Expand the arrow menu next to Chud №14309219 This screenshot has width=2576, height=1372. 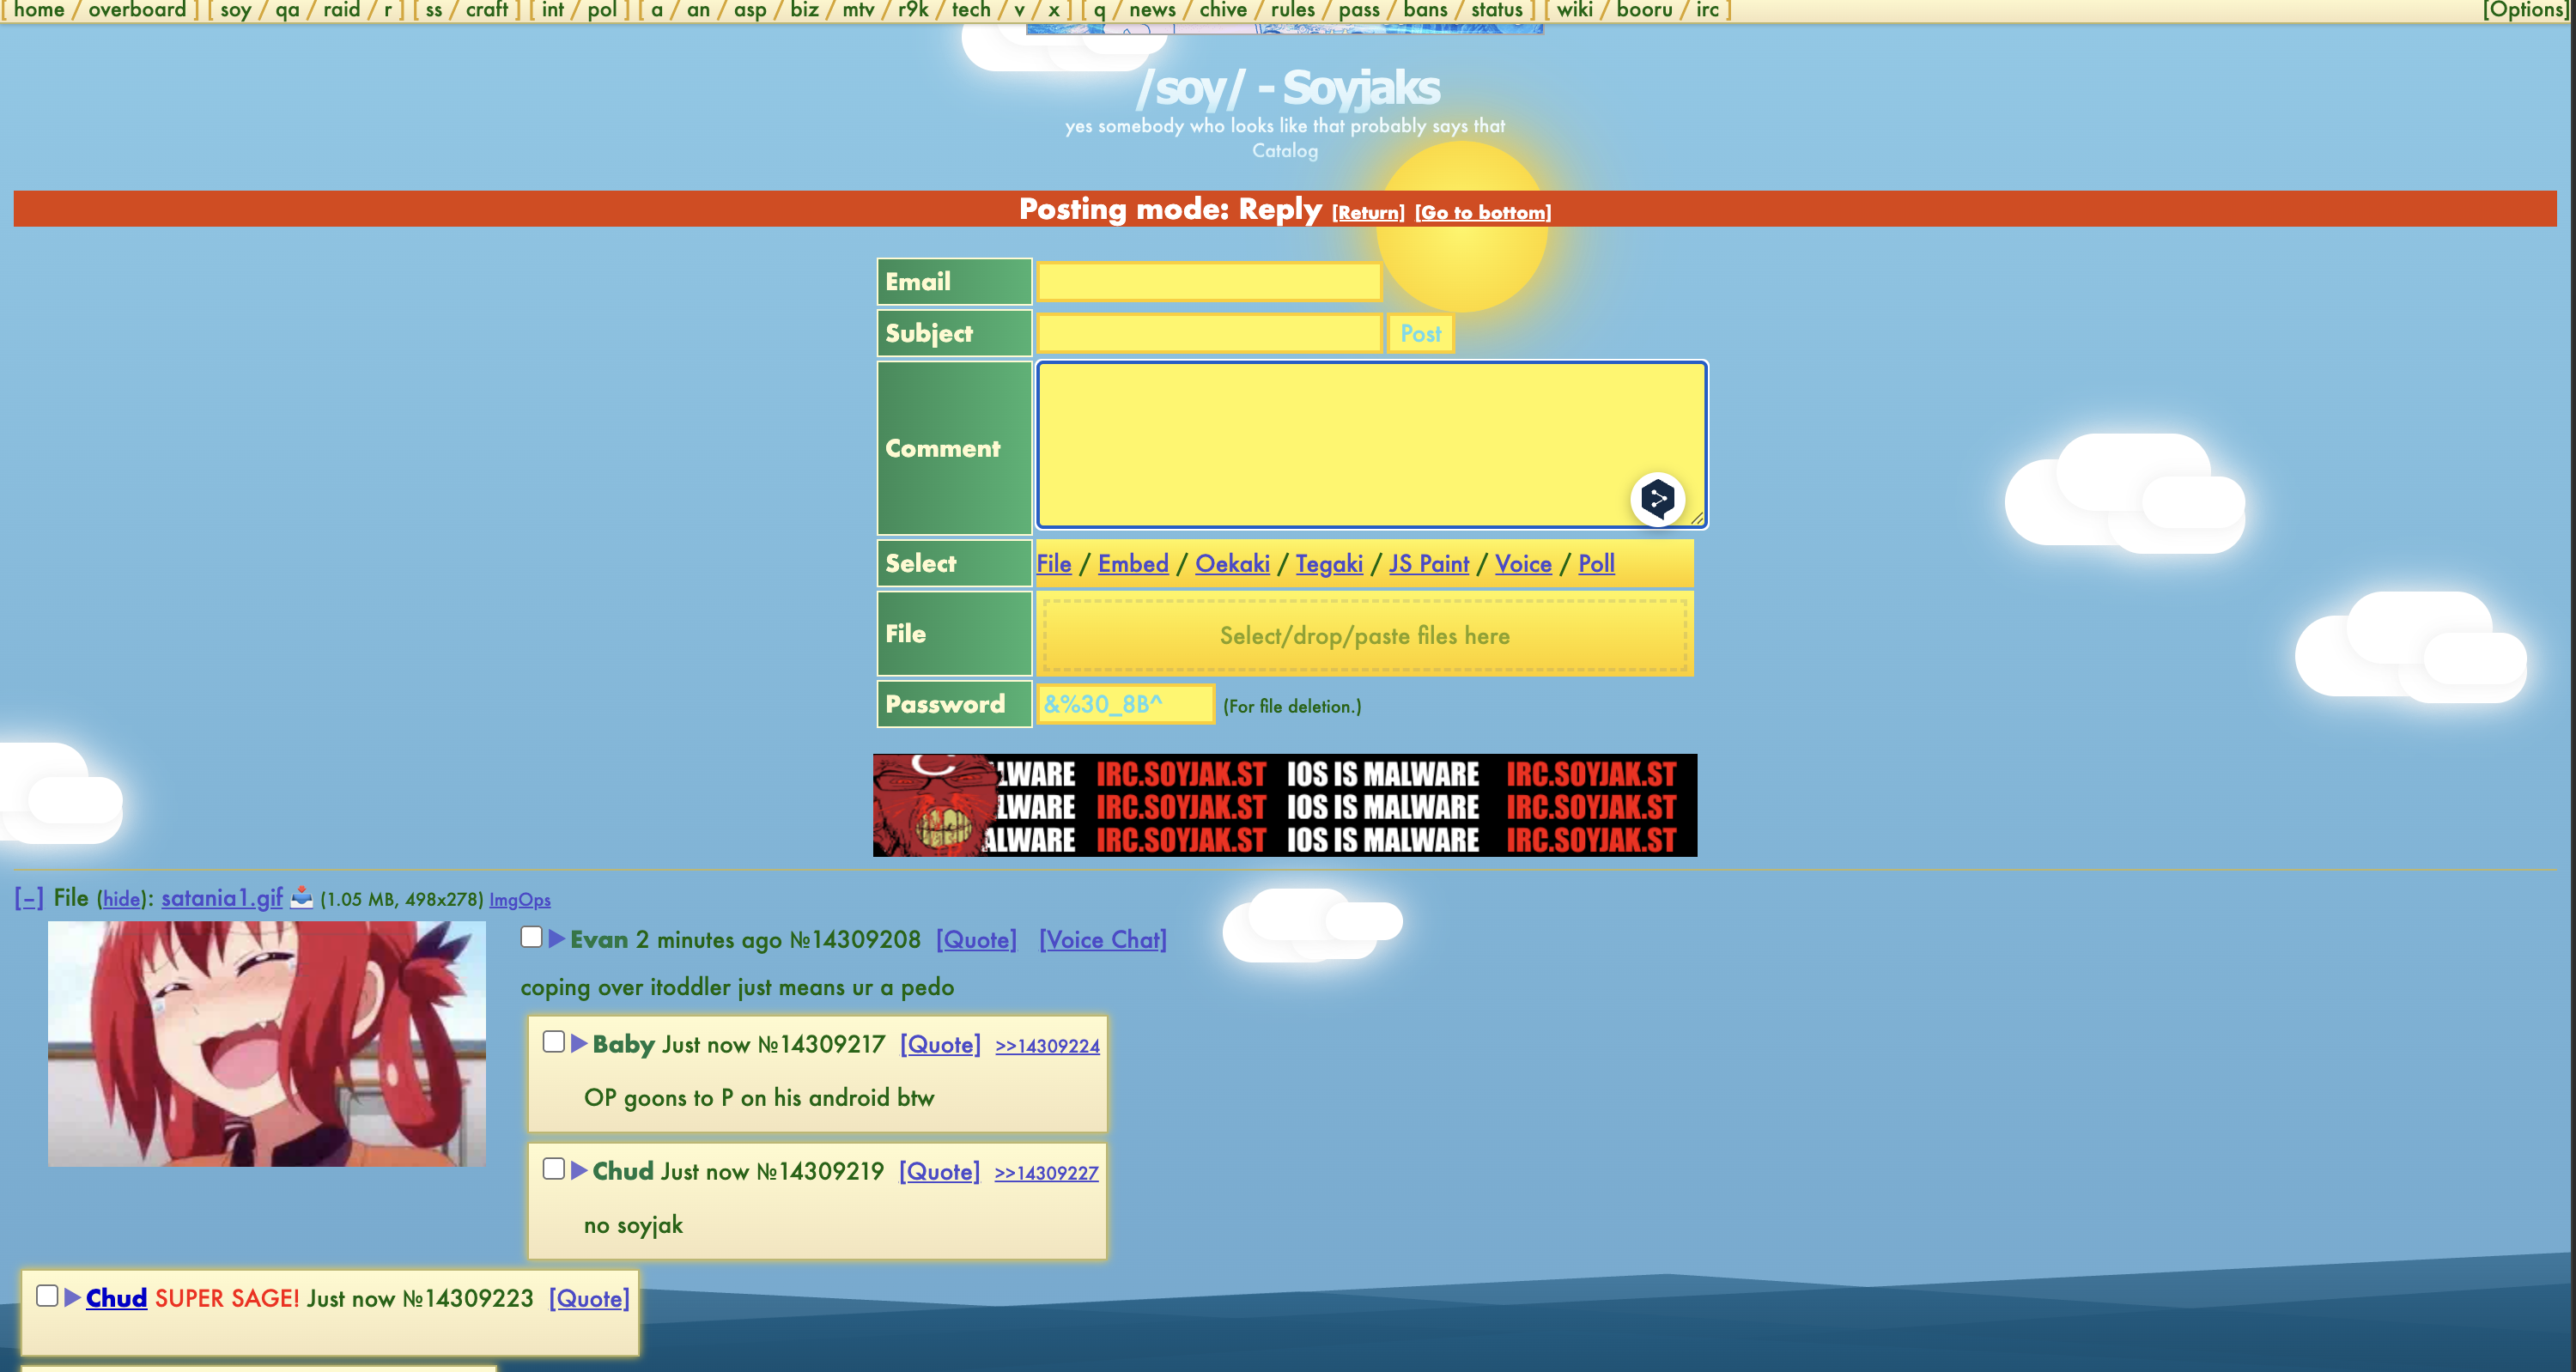pos(579,1170)
